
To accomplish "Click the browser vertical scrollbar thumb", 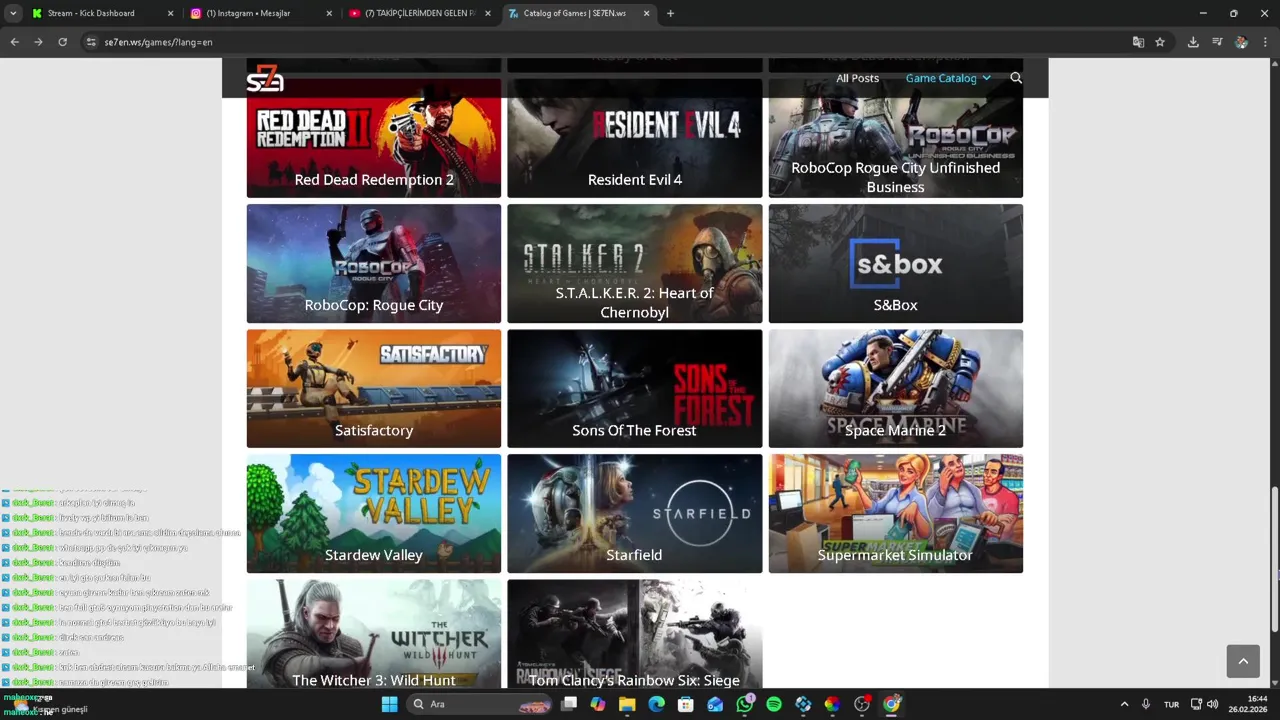I will pyautogui.click(x=1274, y=560).
